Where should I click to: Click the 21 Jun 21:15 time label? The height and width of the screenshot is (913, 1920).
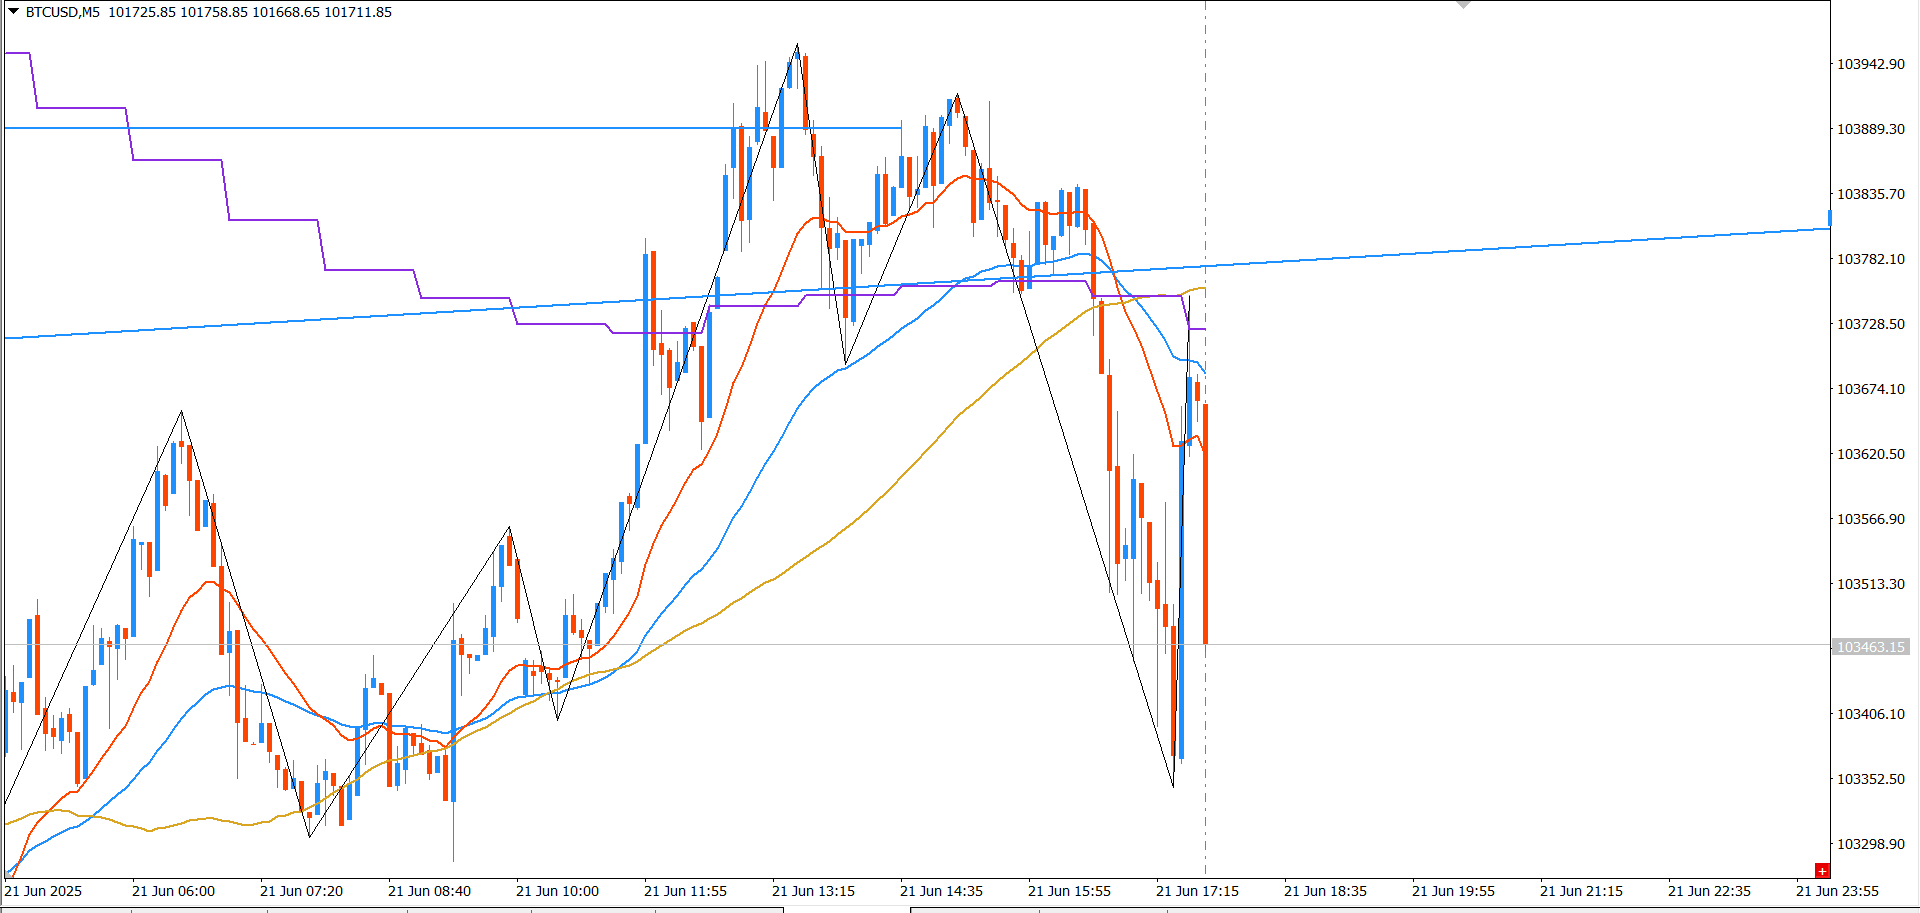pos(1581,891)
